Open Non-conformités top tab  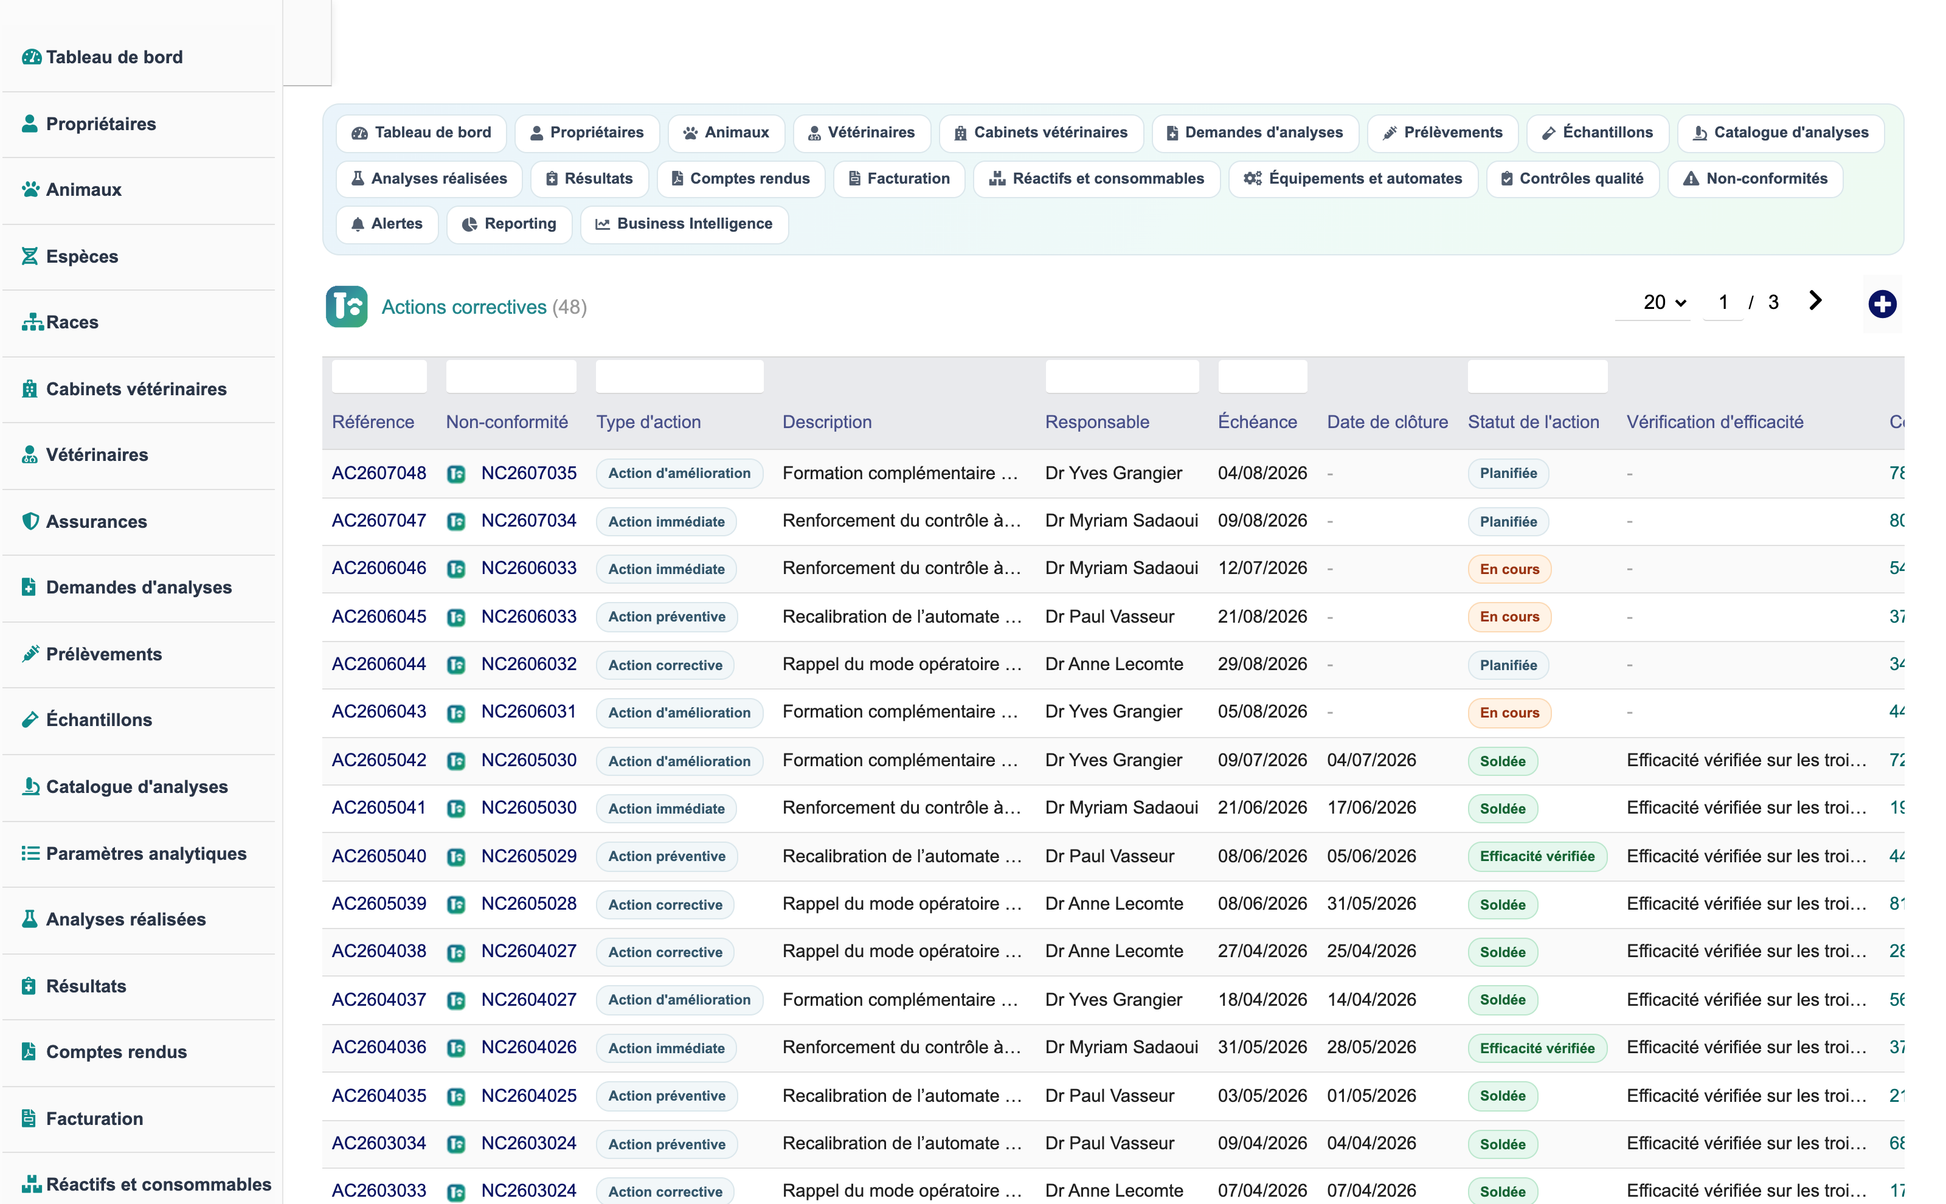(1755, 179)
